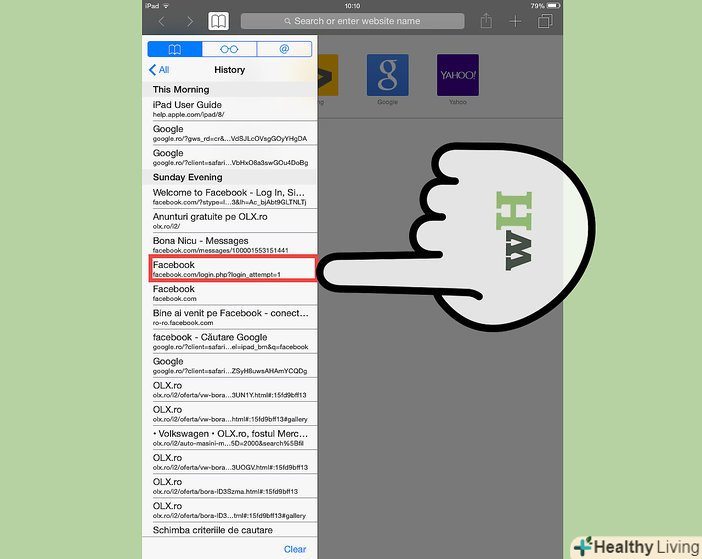Tap the battery indicator in status bar
Image resolution: width=702 pixels, height=559 pixels.
tap(553, 6)
